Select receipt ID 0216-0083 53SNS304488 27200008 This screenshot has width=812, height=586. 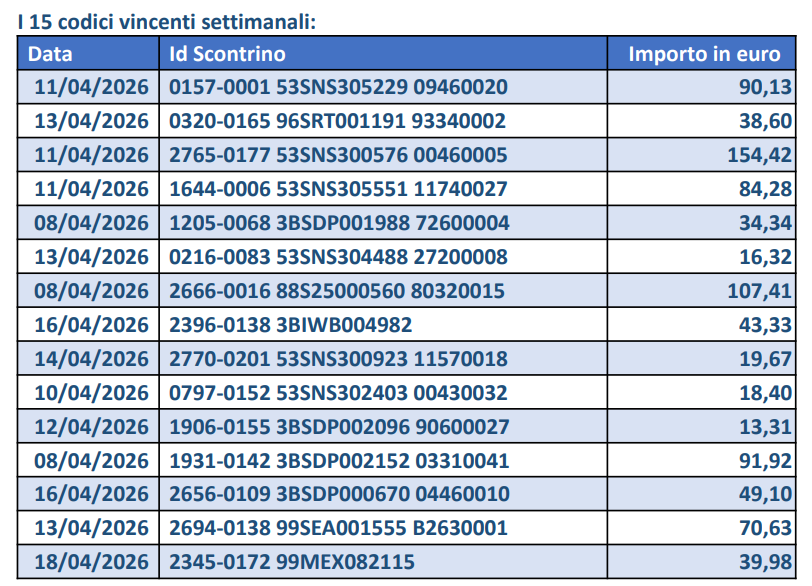(339, 257)
